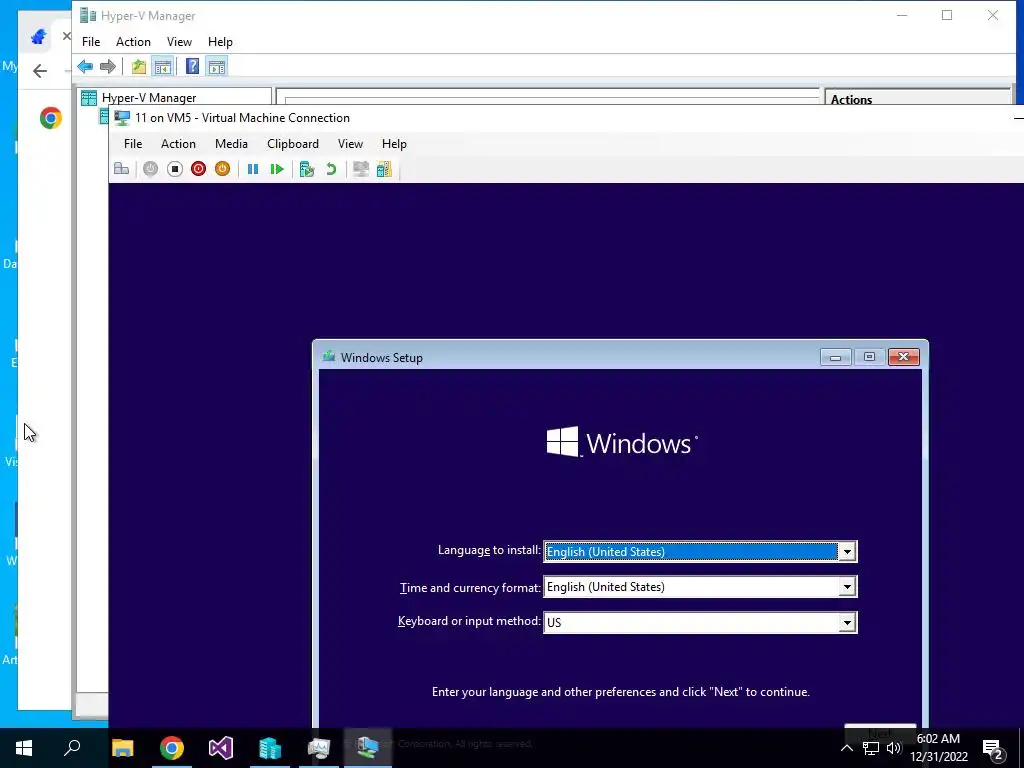This screenshot has height=768, width=1024.
Task: Open network status tray icon
Action: pyautogui.click(x=871, y=748)
